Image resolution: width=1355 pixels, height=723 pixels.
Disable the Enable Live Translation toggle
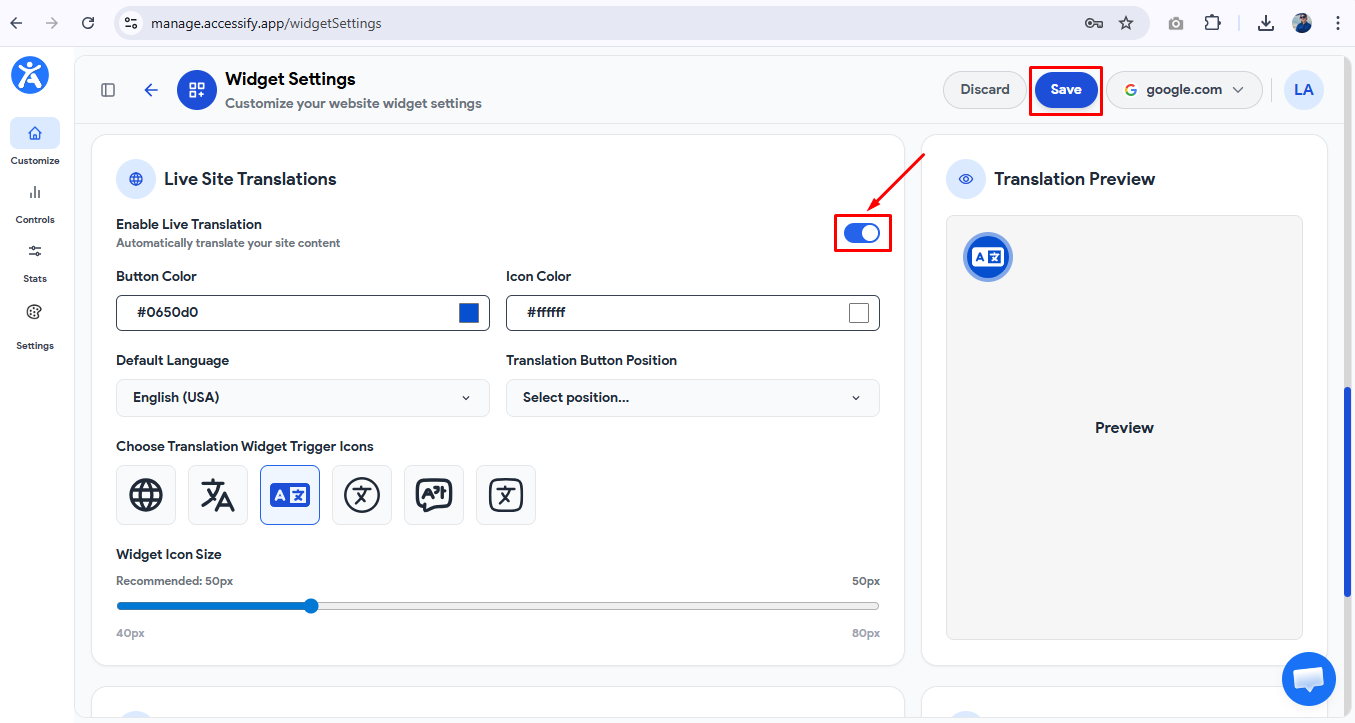pyautogui.click(x=862, y=232)
